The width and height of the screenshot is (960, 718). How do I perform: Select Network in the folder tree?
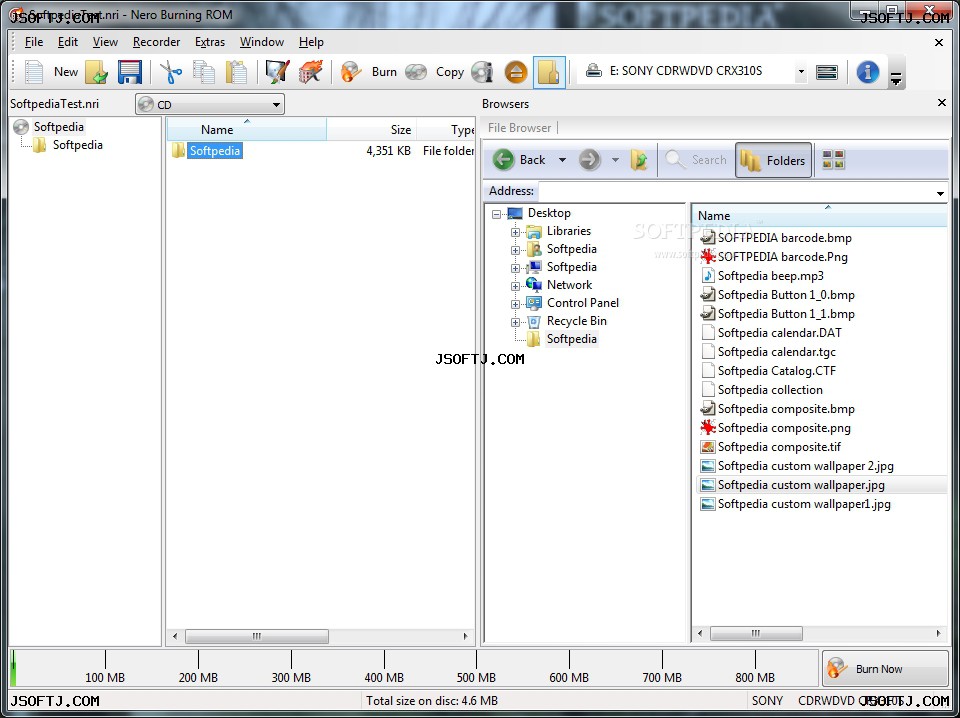point(569,285)
